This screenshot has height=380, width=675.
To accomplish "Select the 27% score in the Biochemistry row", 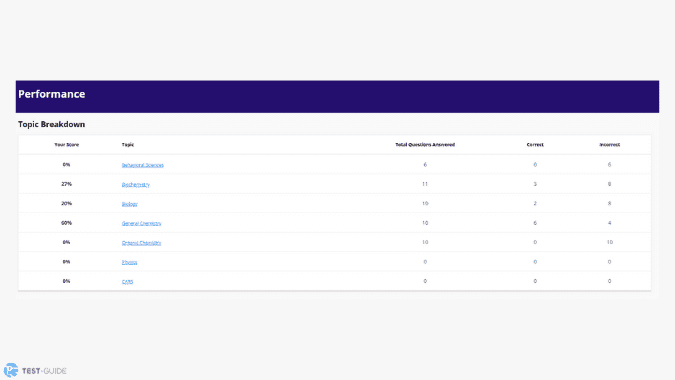I will [x=66, y=184].
